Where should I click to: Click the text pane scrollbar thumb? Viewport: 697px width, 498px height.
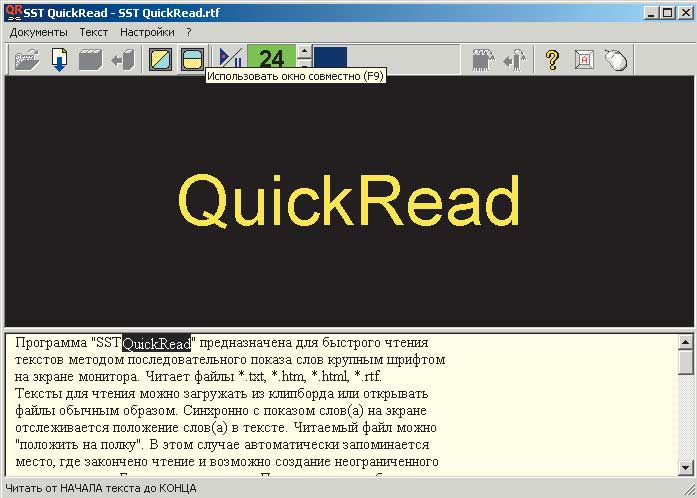(686, 362)
